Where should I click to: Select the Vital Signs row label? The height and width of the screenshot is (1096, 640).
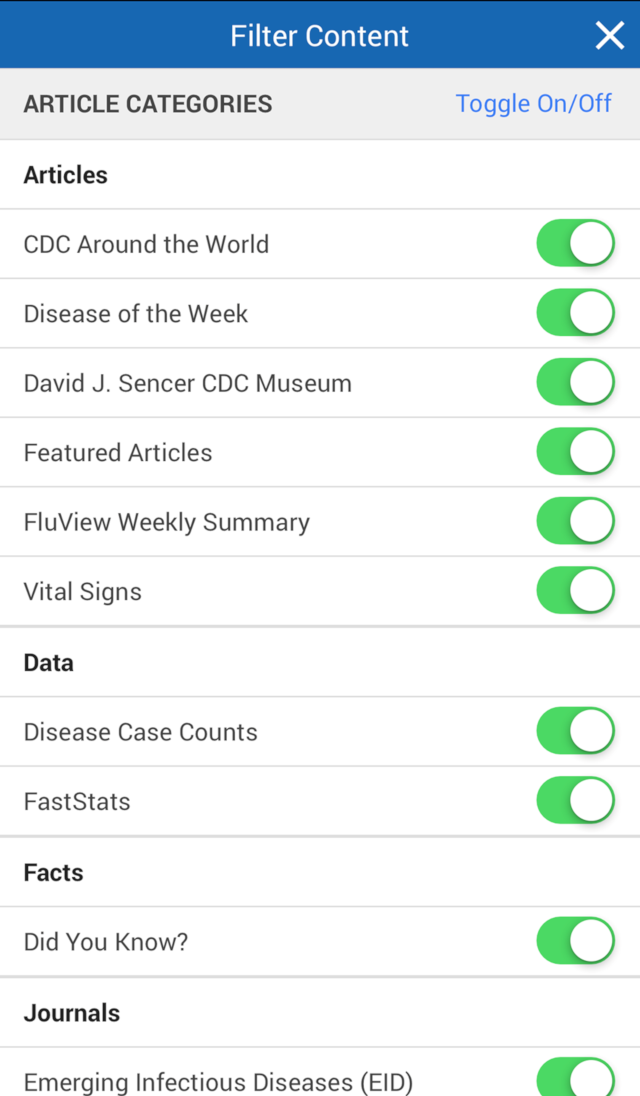(x=83, y=592)
